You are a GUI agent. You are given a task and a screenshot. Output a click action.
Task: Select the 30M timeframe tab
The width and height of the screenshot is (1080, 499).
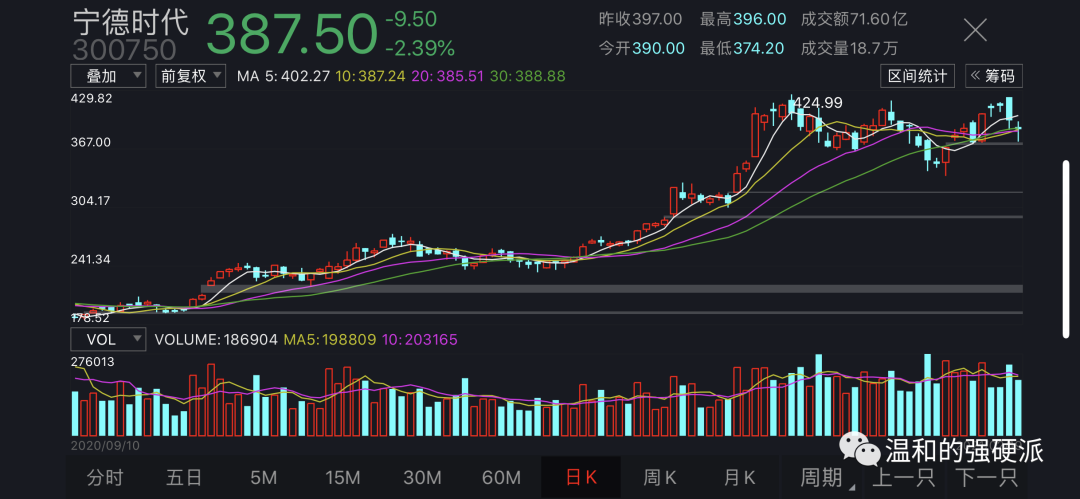click(x=421, y=478)
